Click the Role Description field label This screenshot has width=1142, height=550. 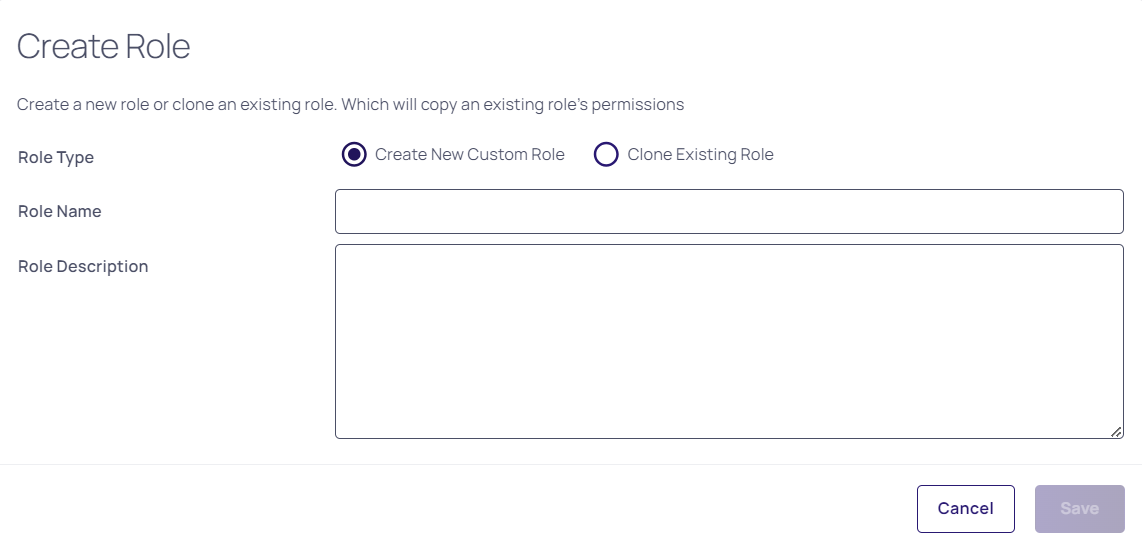click(83, 267)
